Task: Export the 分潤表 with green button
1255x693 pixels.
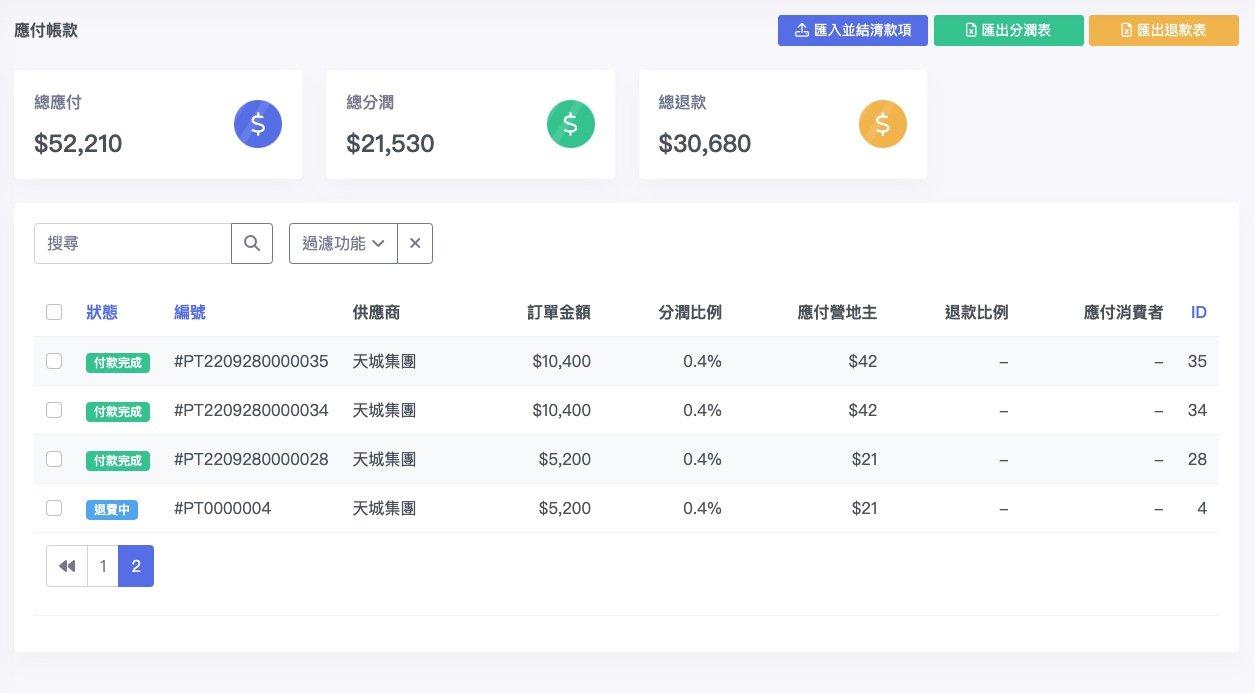Action: pos(1008,30)
